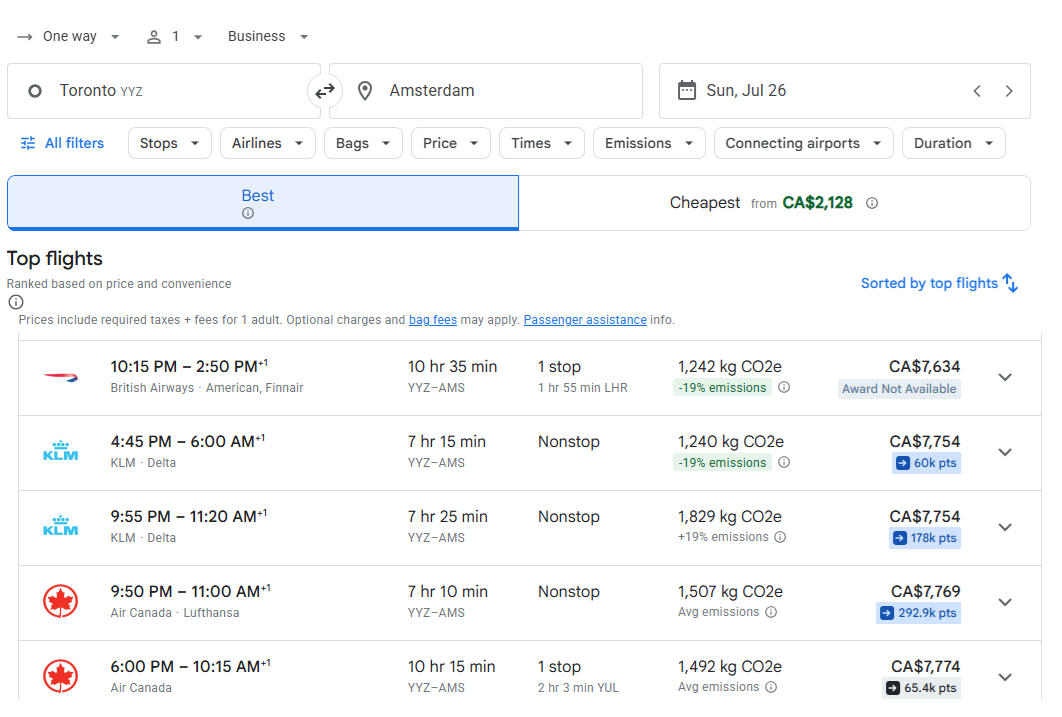1062x717 pixels.
Task: Click Air Canada logo on 9:50 PM flight
Action: coord(61,601)
